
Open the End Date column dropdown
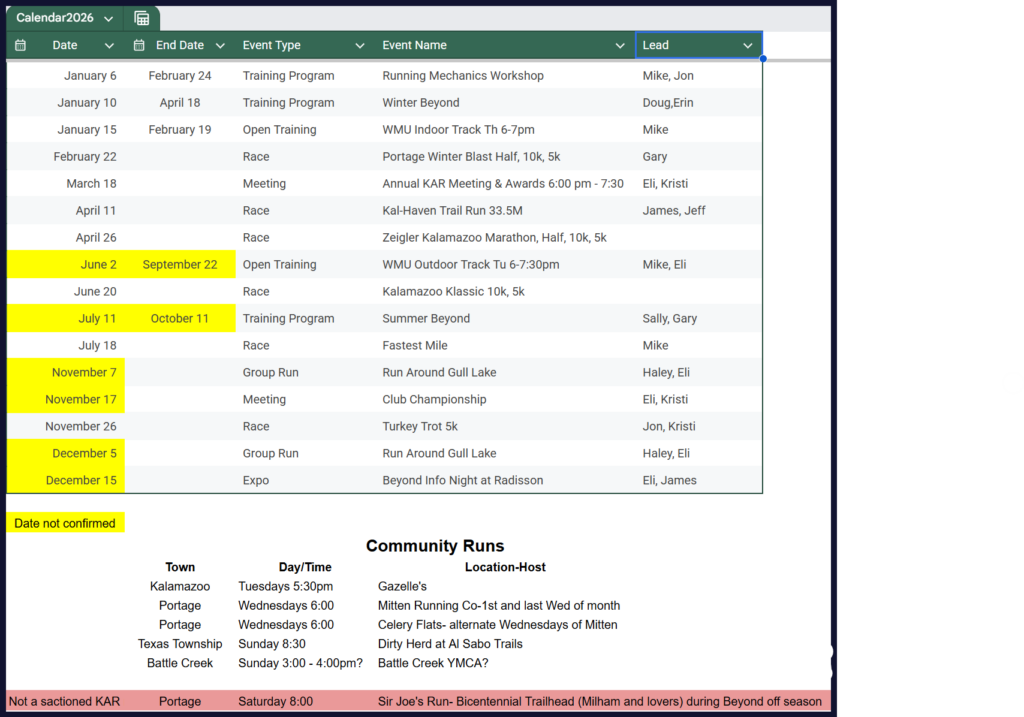click(220, 45)
